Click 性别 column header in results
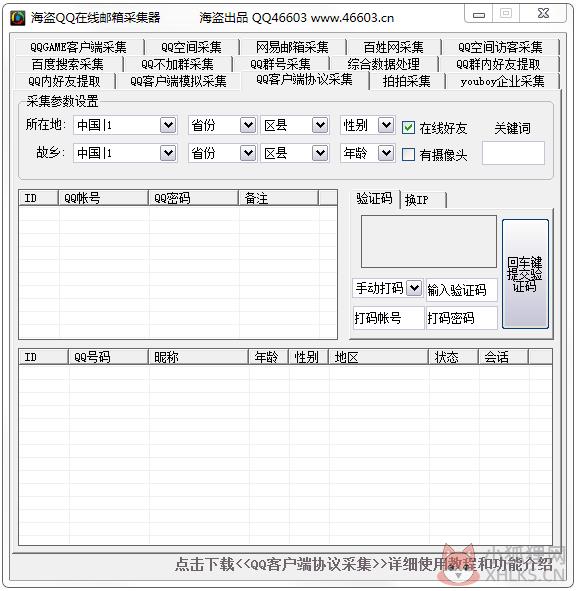Viewport: 576px width, 591px height. point(309,357)
